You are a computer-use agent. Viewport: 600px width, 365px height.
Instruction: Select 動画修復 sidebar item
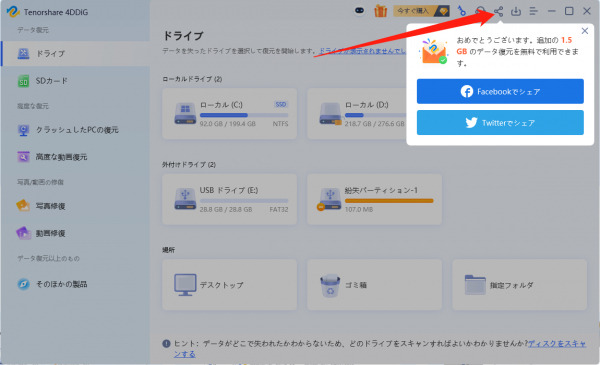pos(75,233)
